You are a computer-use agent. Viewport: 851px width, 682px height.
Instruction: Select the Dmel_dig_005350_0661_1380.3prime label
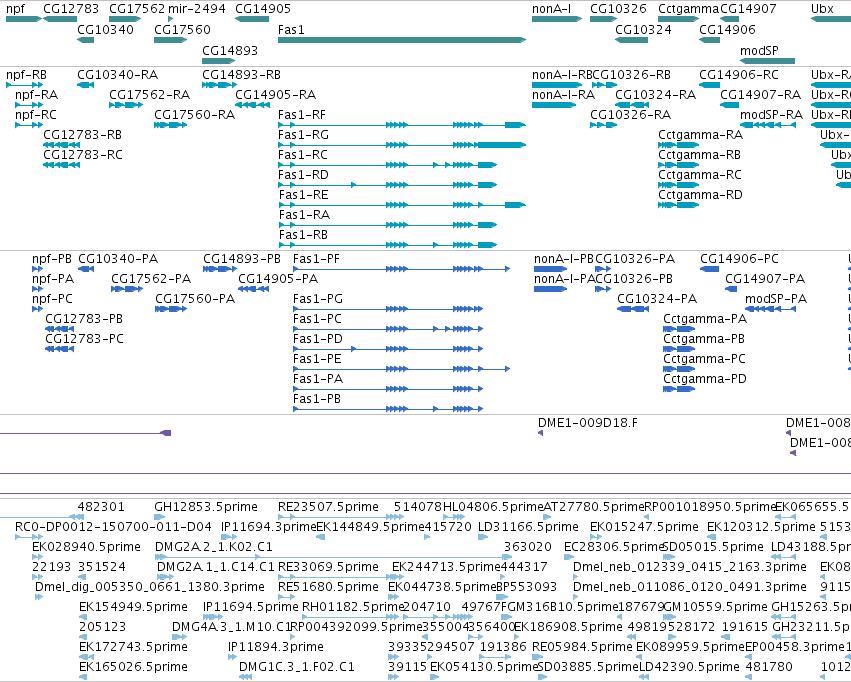[x=150, y=587]
